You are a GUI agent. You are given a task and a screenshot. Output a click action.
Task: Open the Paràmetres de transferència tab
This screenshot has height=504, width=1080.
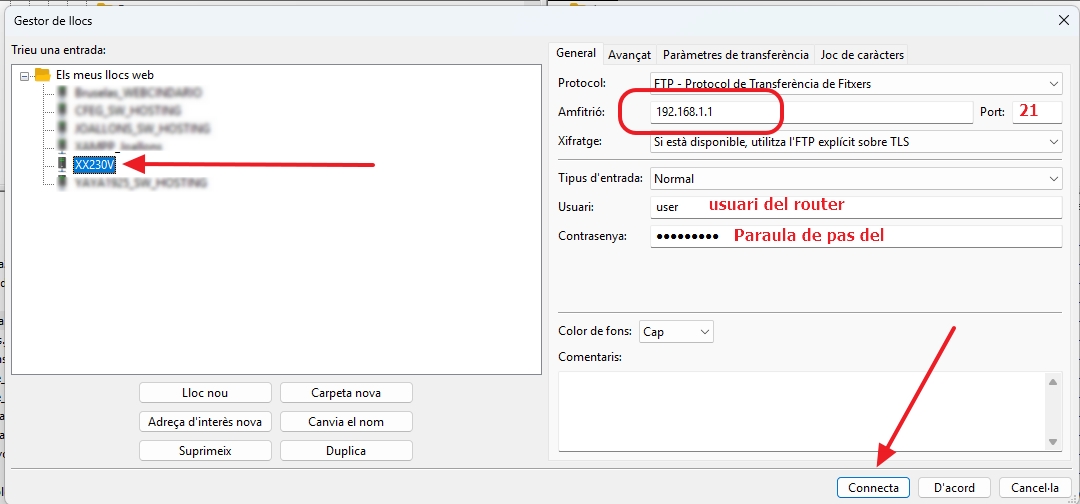pyautogui.click(x=736, y=54)
